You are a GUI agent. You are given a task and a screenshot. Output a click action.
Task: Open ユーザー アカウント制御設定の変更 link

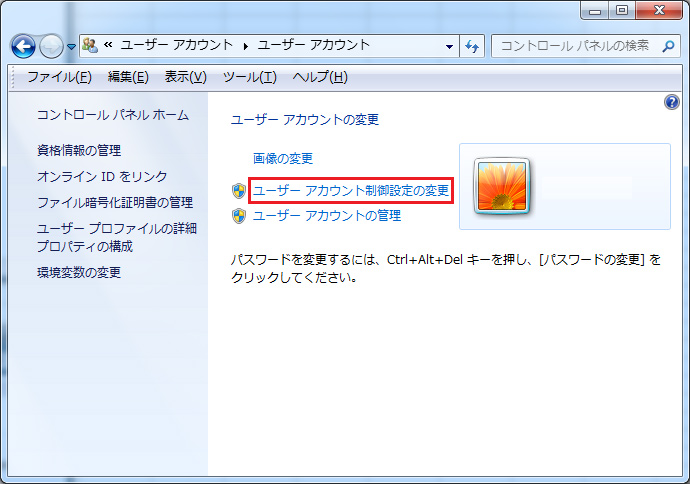pos(351,191)
